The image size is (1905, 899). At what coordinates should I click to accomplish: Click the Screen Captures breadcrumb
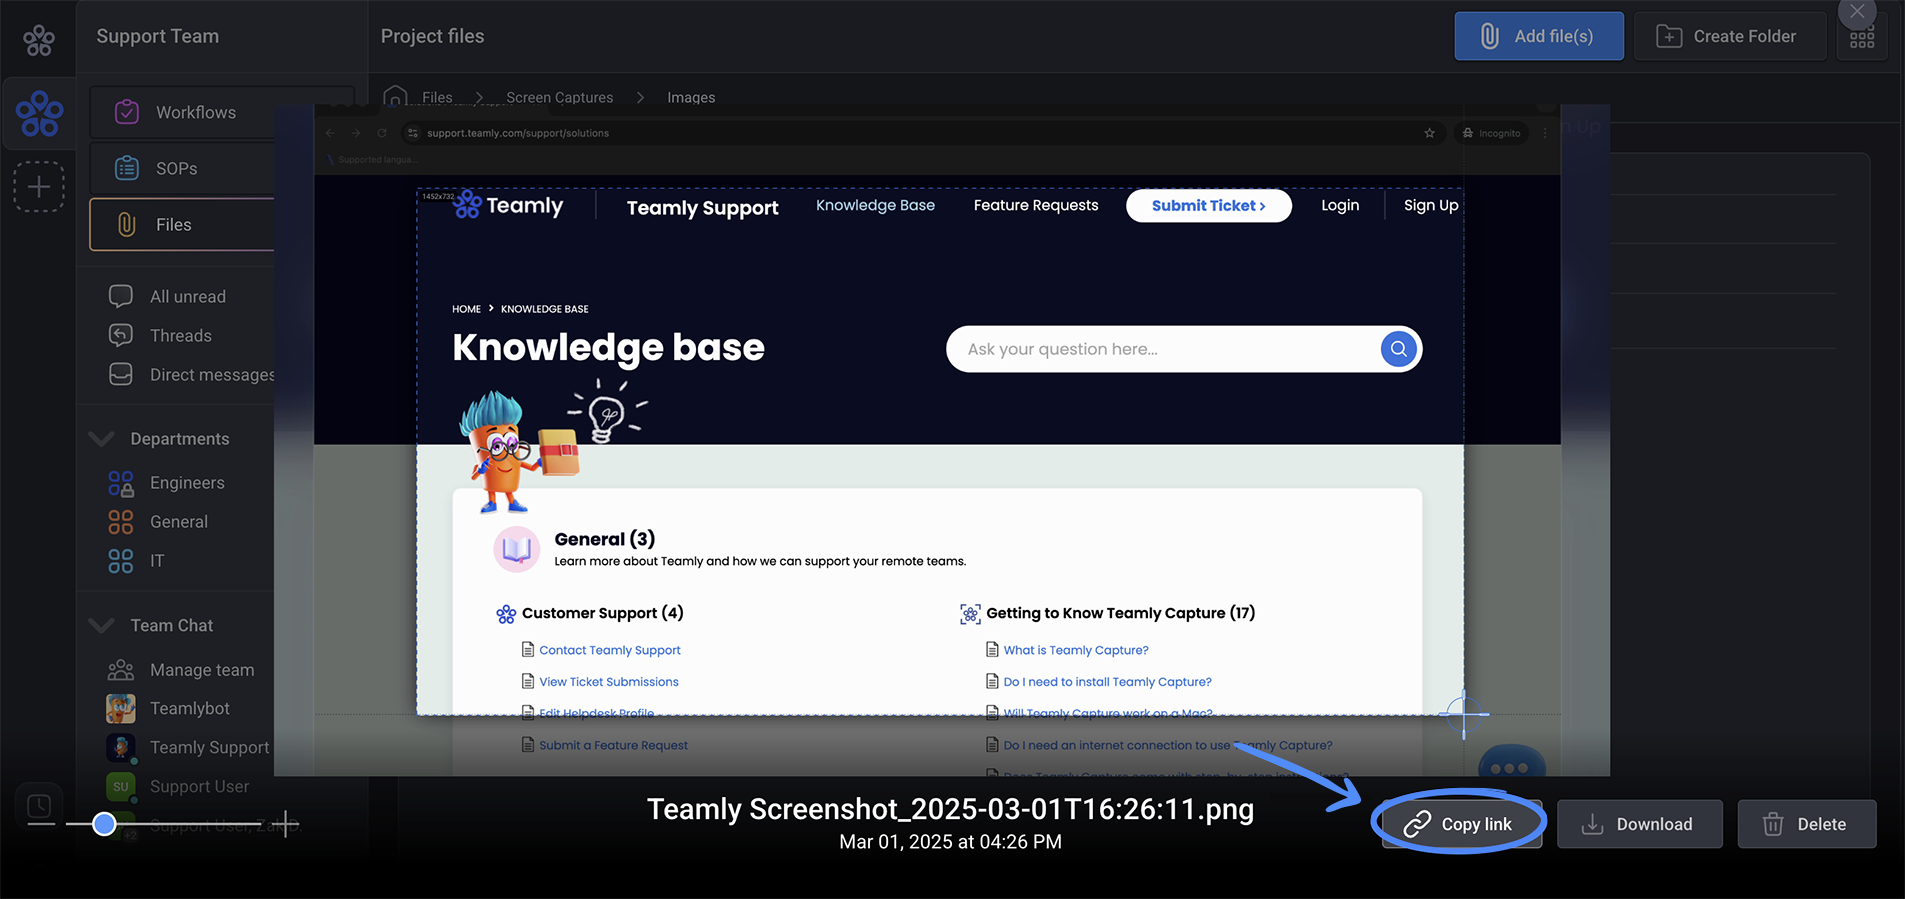pyautogui.click(x=560, y=97)
